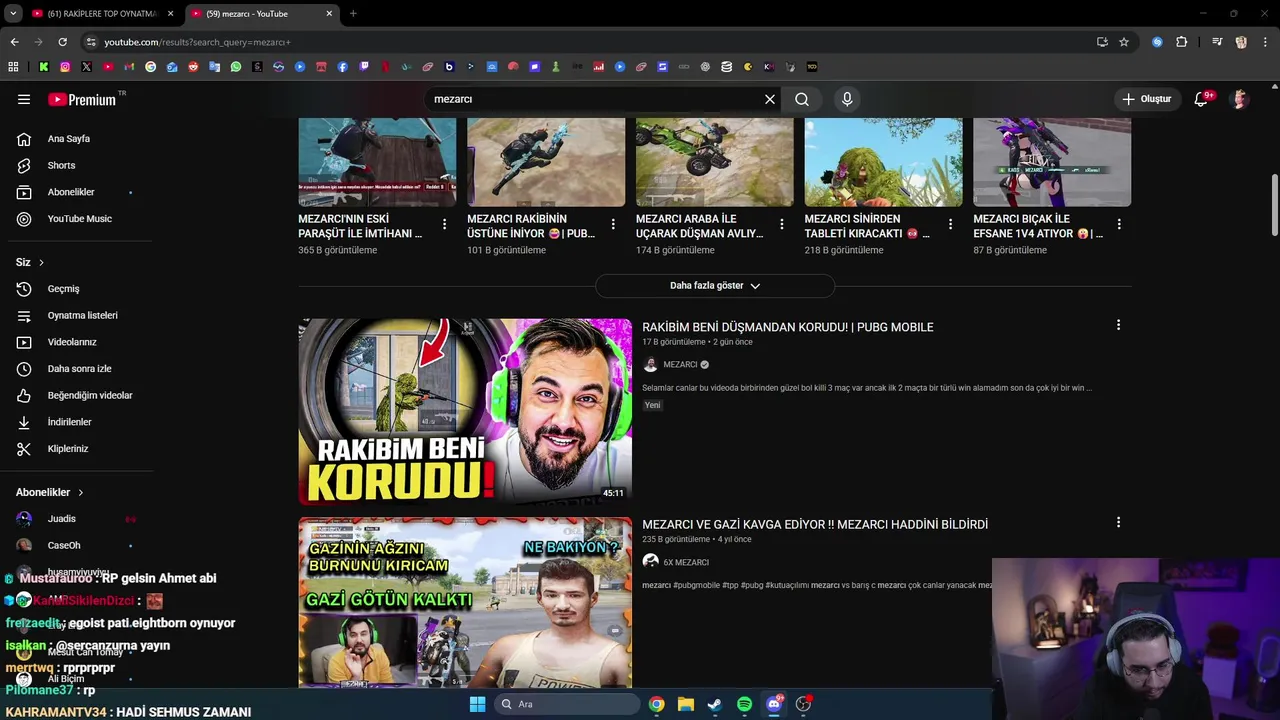1280x720 pixels.
Task: Open Spotify from the taskbar
Action: [x=744, y=704]
